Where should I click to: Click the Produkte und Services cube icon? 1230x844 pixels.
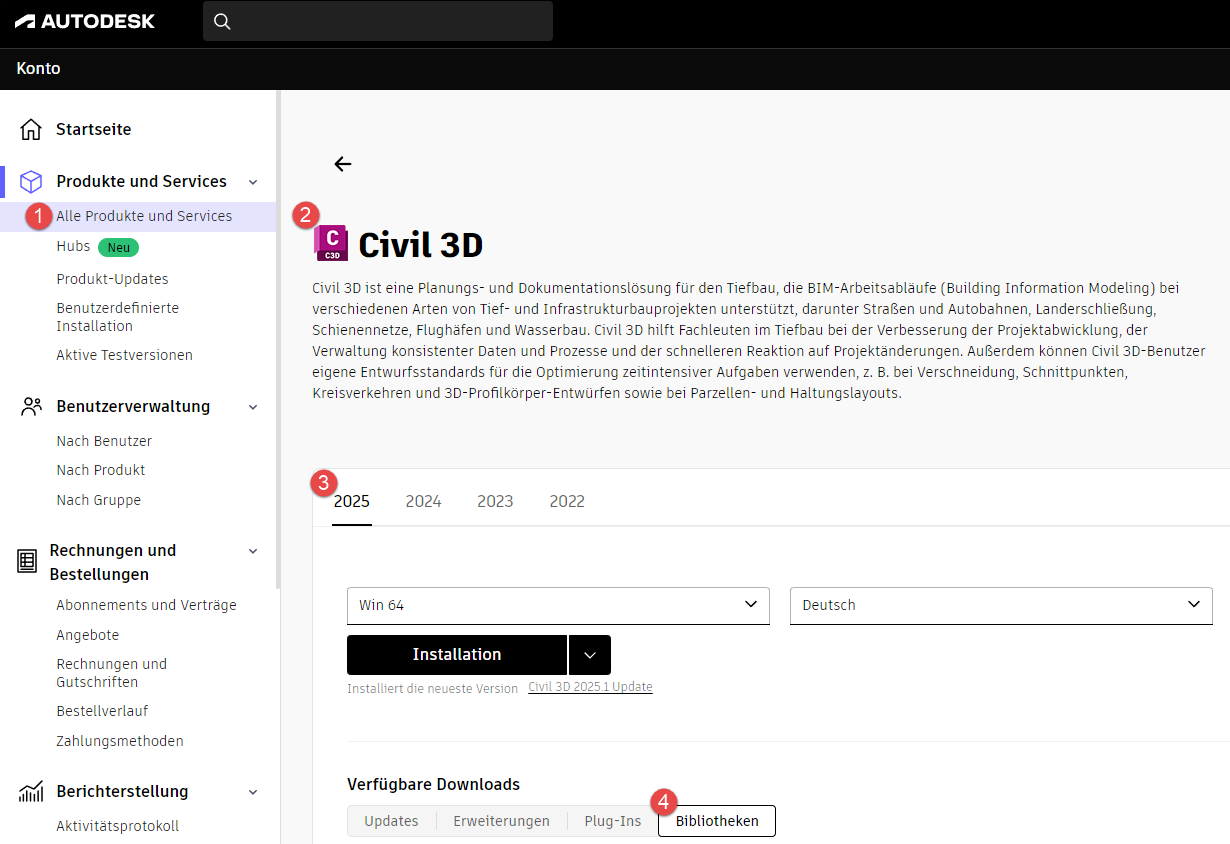click(31, 181)
